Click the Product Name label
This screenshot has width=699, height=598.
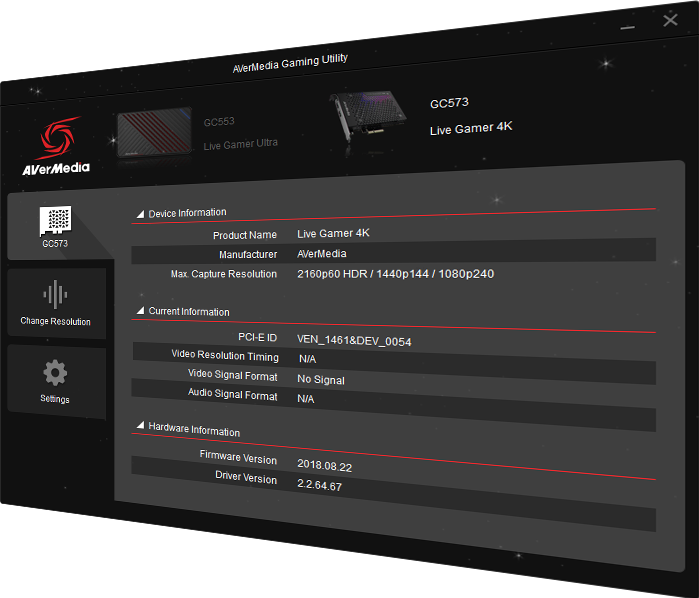(245, 235)
